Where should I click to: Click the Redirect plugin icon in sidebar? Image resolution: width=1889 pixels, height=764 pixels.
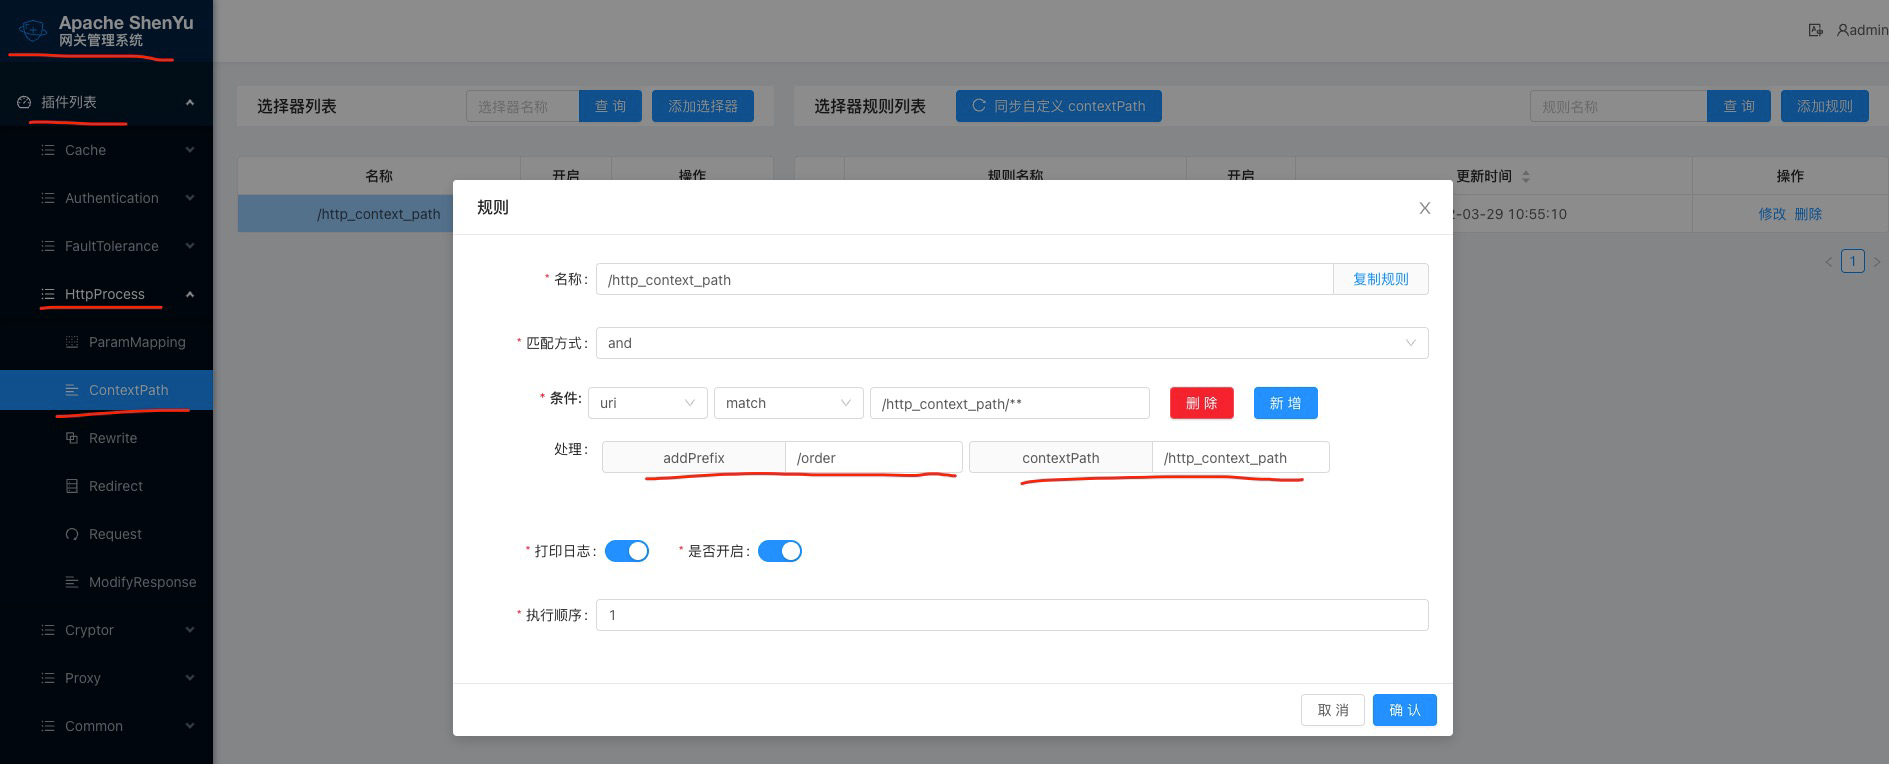click(72, 486)
